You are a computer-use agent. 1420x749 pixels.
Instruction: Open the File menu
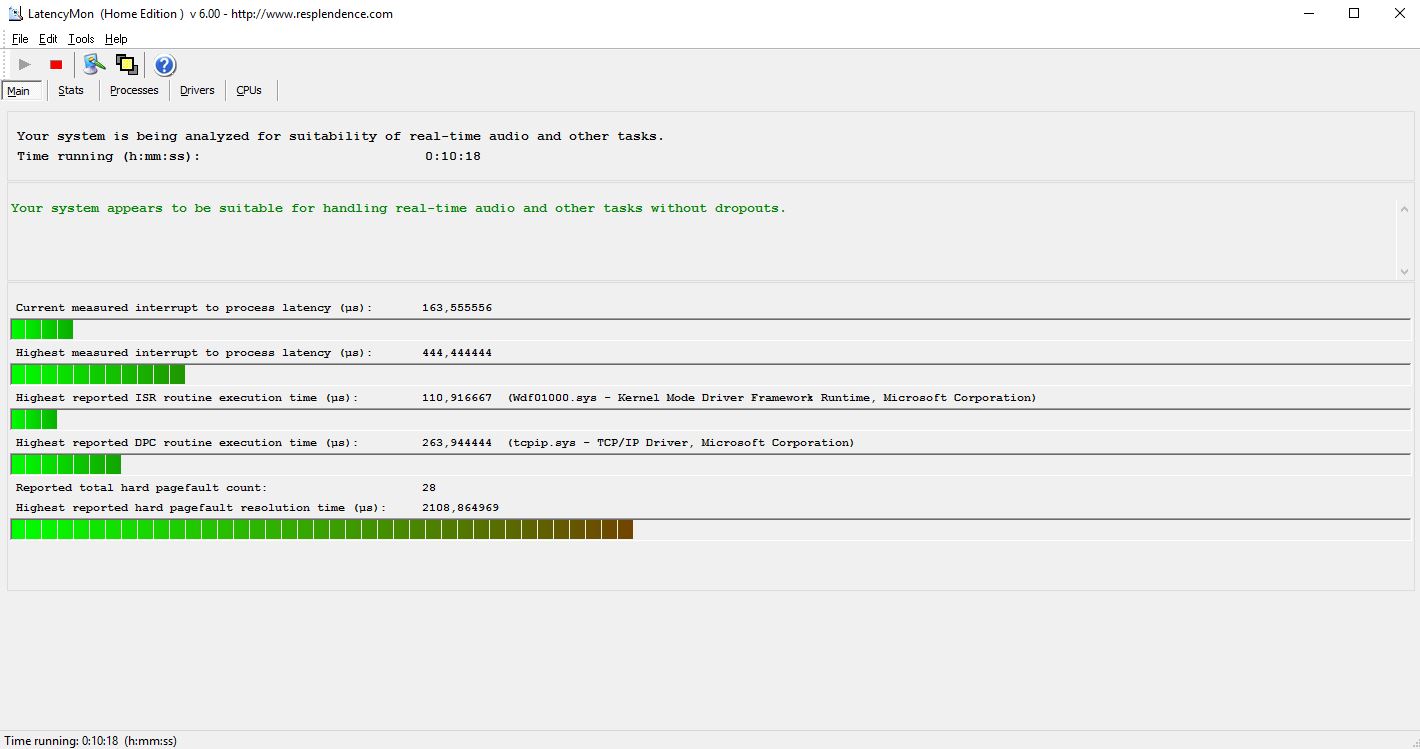coord(20,39)
